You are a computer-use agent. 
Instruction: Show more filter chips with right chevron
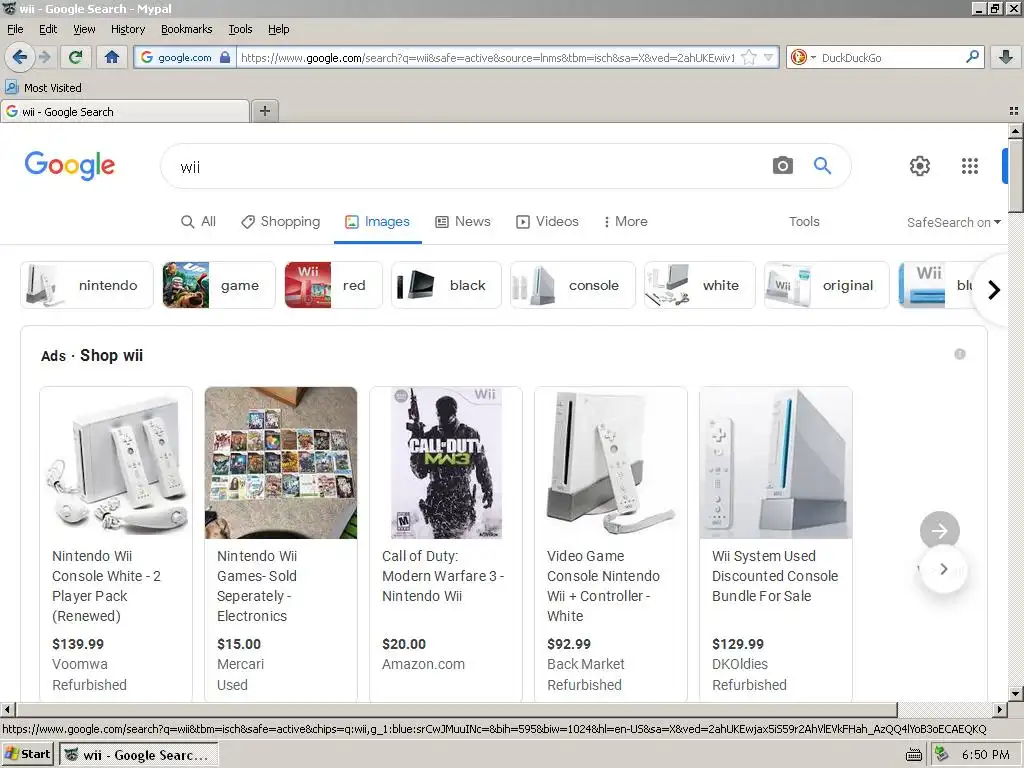994,289
